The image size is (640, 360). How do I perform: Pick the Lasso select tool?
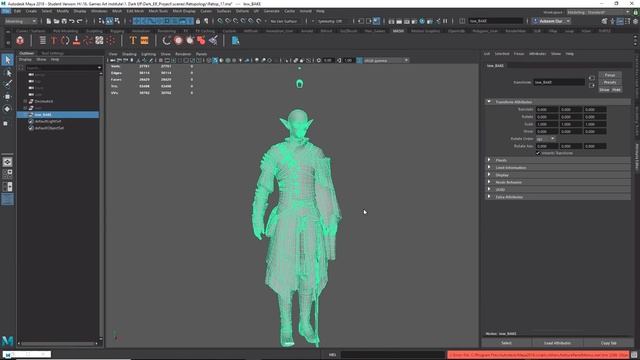(7, 73)
